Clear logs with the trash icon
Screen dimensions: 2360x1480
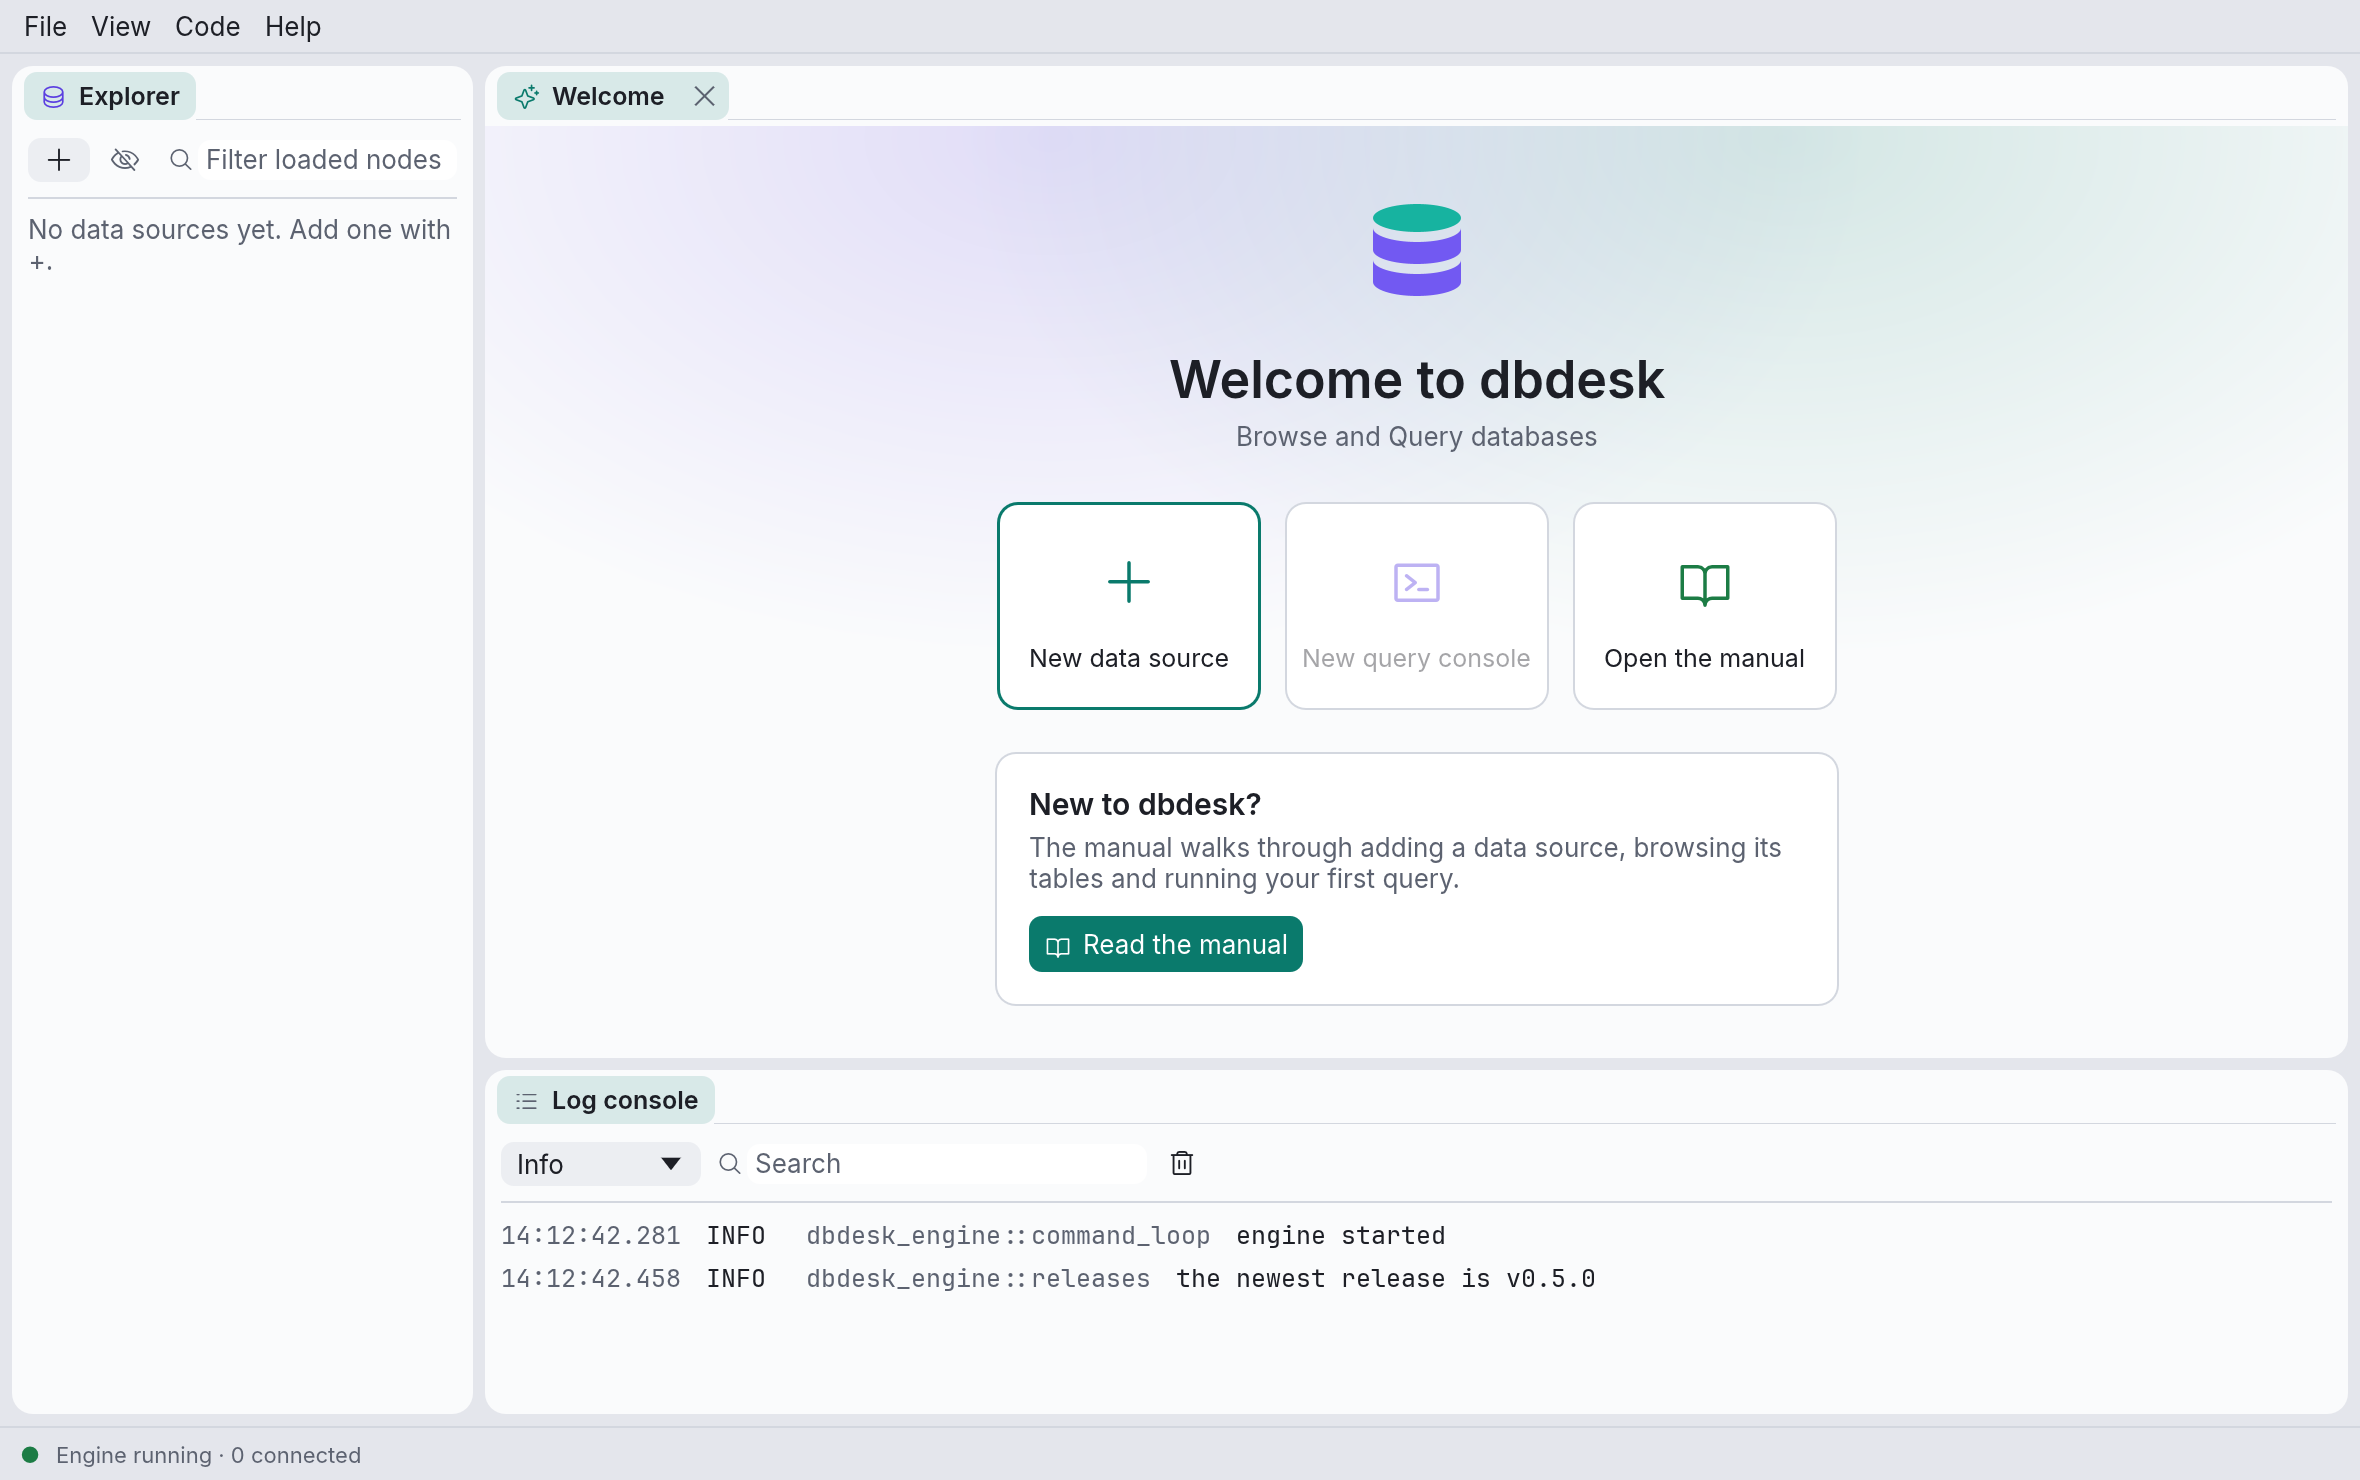point(1182,1163)
